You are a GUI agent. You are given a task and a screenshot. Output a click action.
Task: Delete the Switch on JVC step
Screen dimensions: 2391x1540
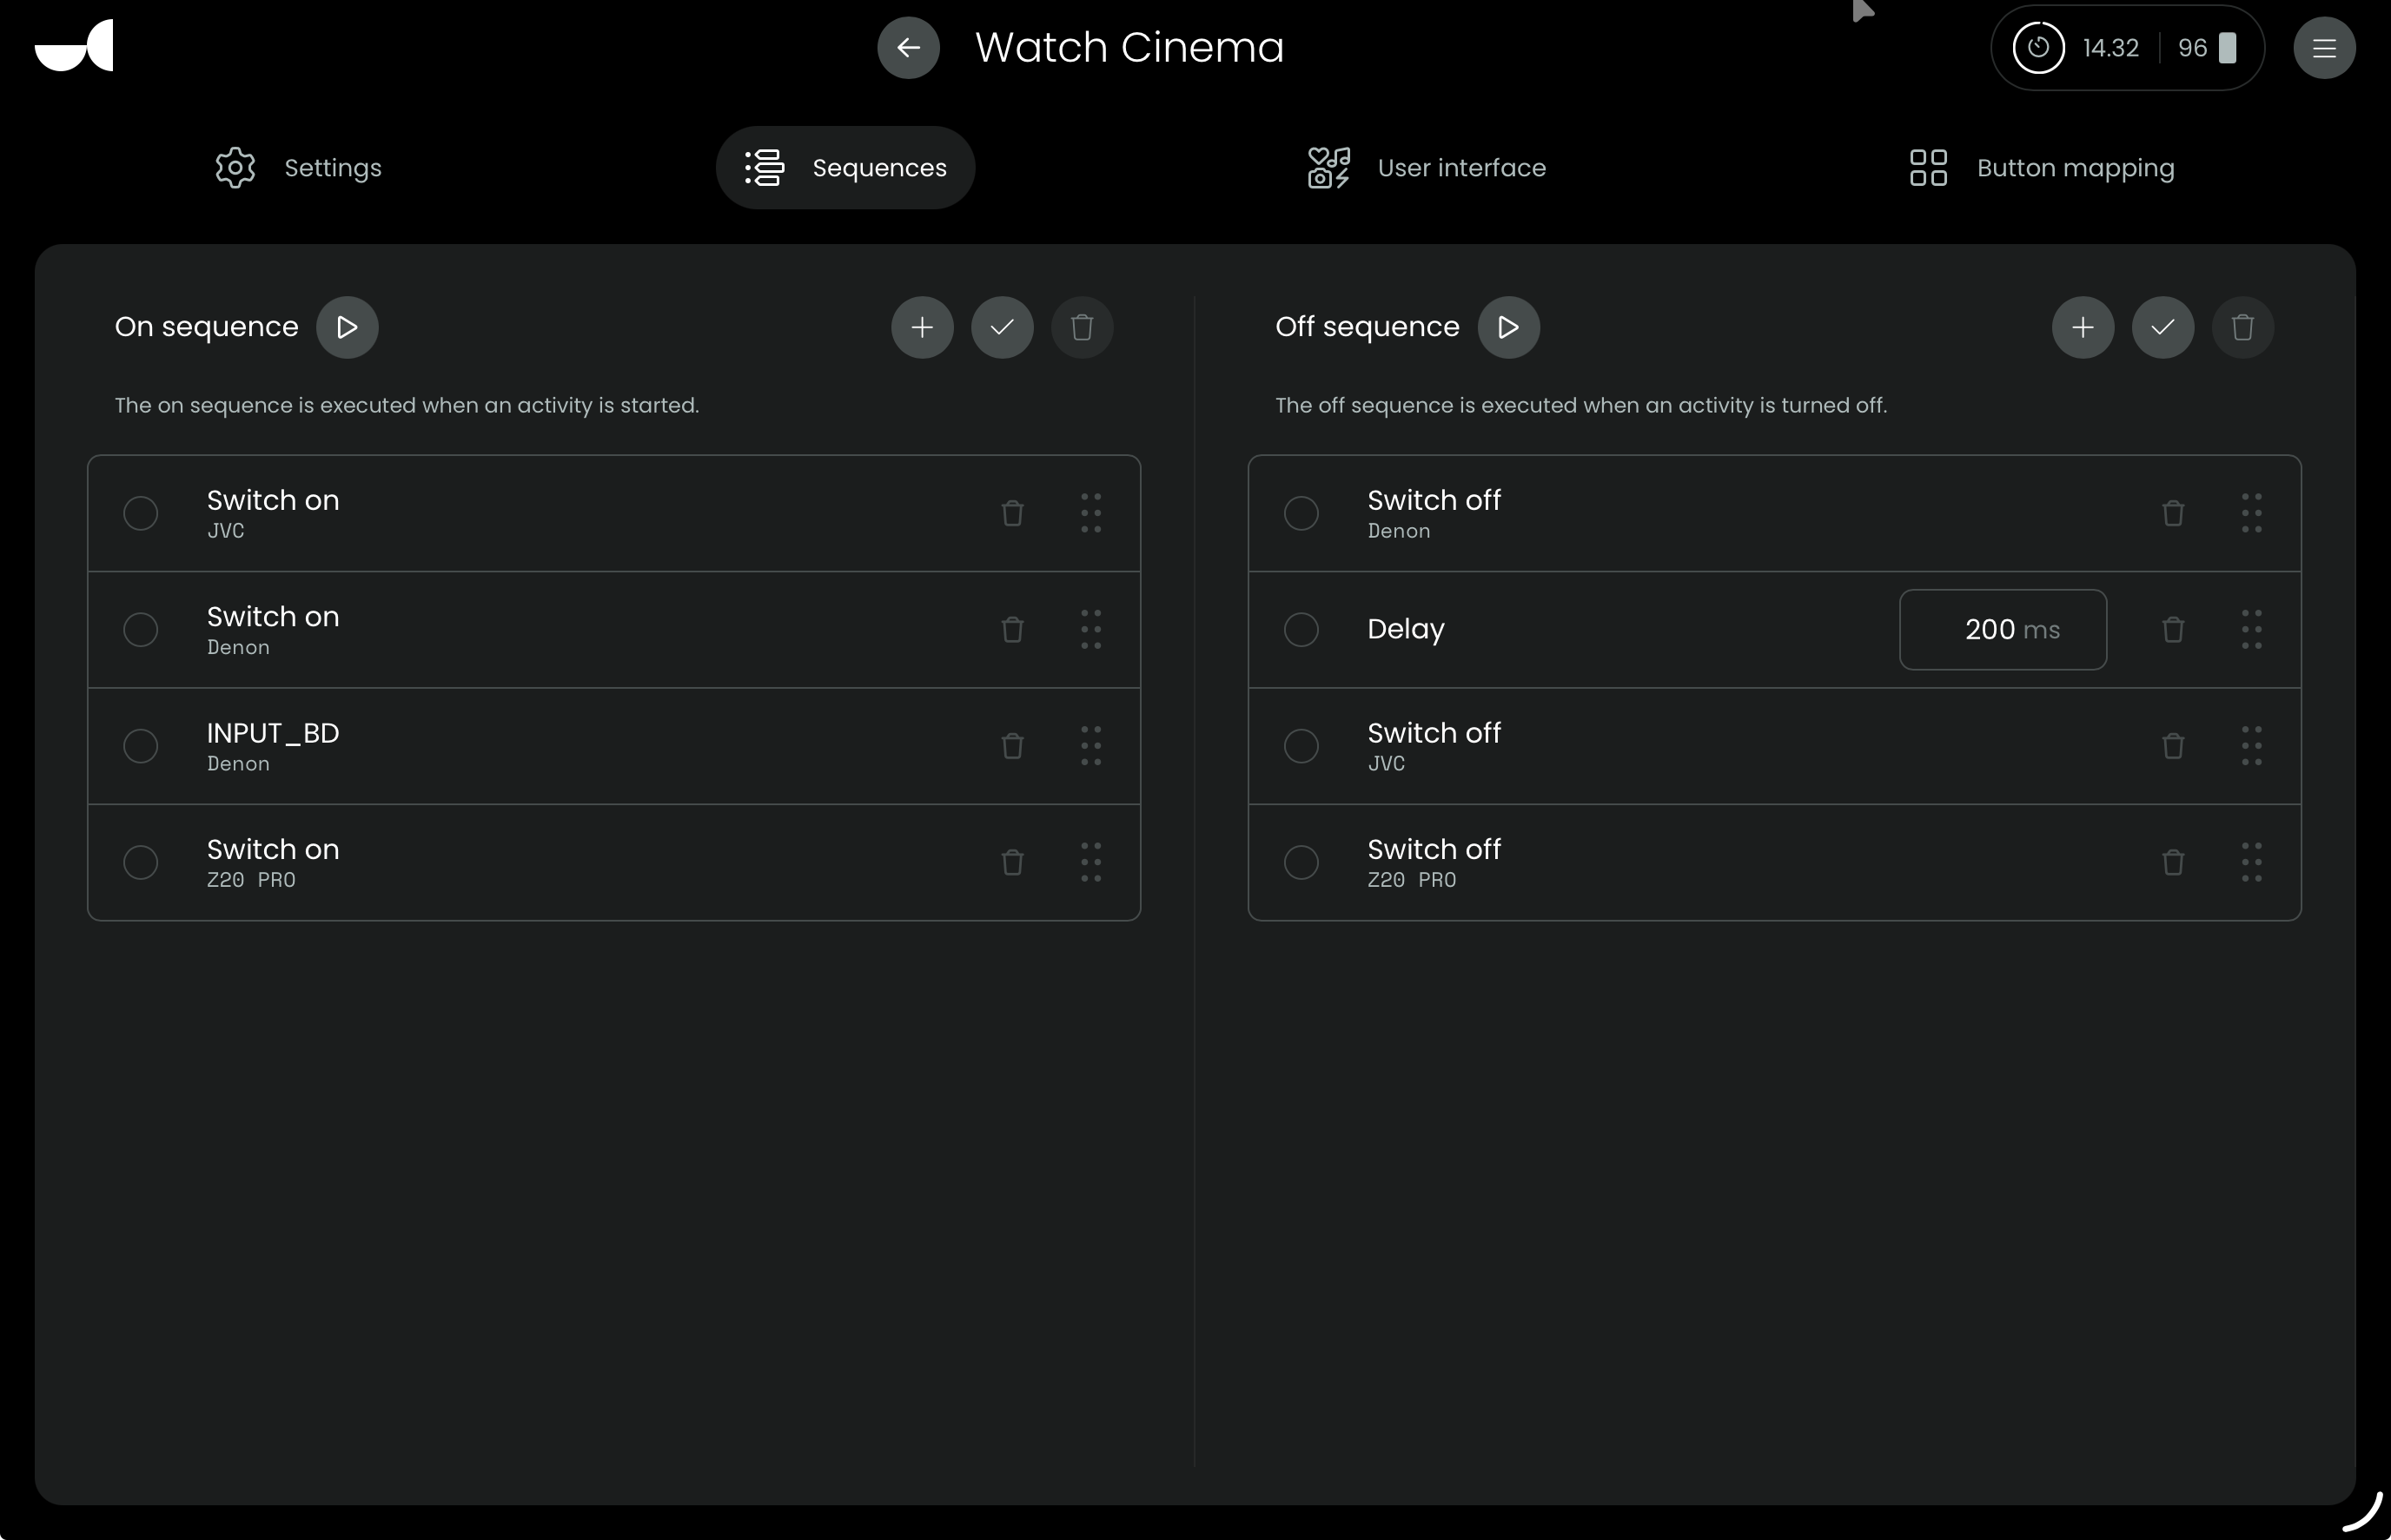1012,513
